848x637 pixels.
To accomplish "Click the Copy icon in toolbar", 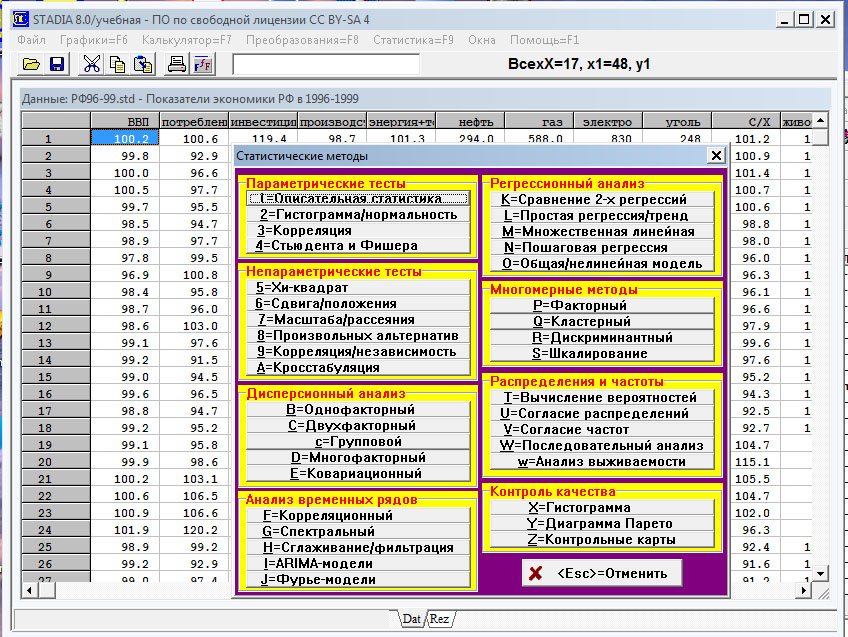I will (x=118, y=65).
